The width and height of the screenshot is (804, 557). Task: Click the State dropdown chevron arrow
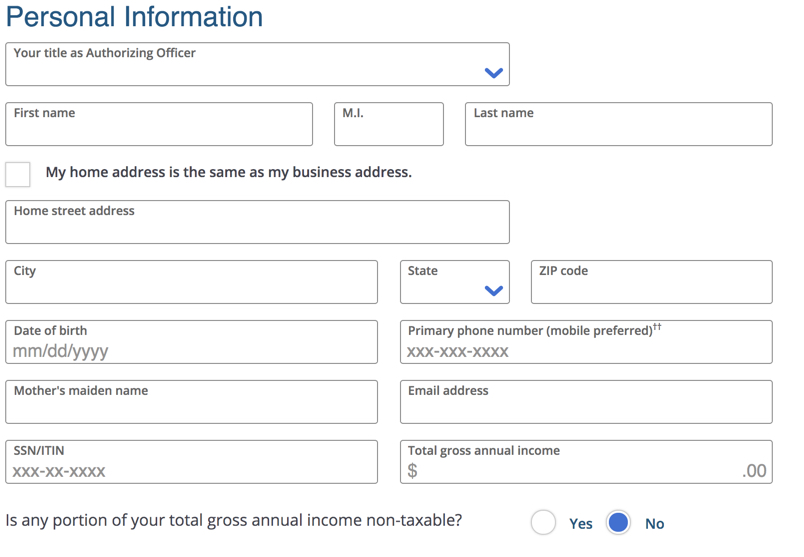(493, 291)
